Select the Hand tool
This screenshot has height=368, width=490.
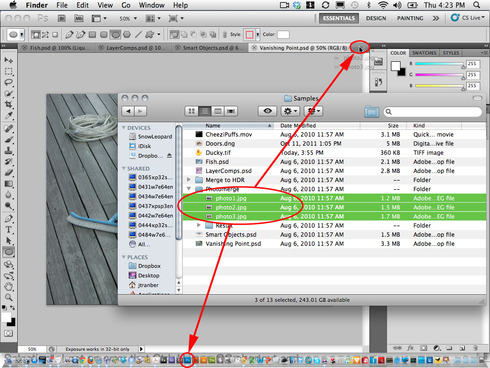9,287
